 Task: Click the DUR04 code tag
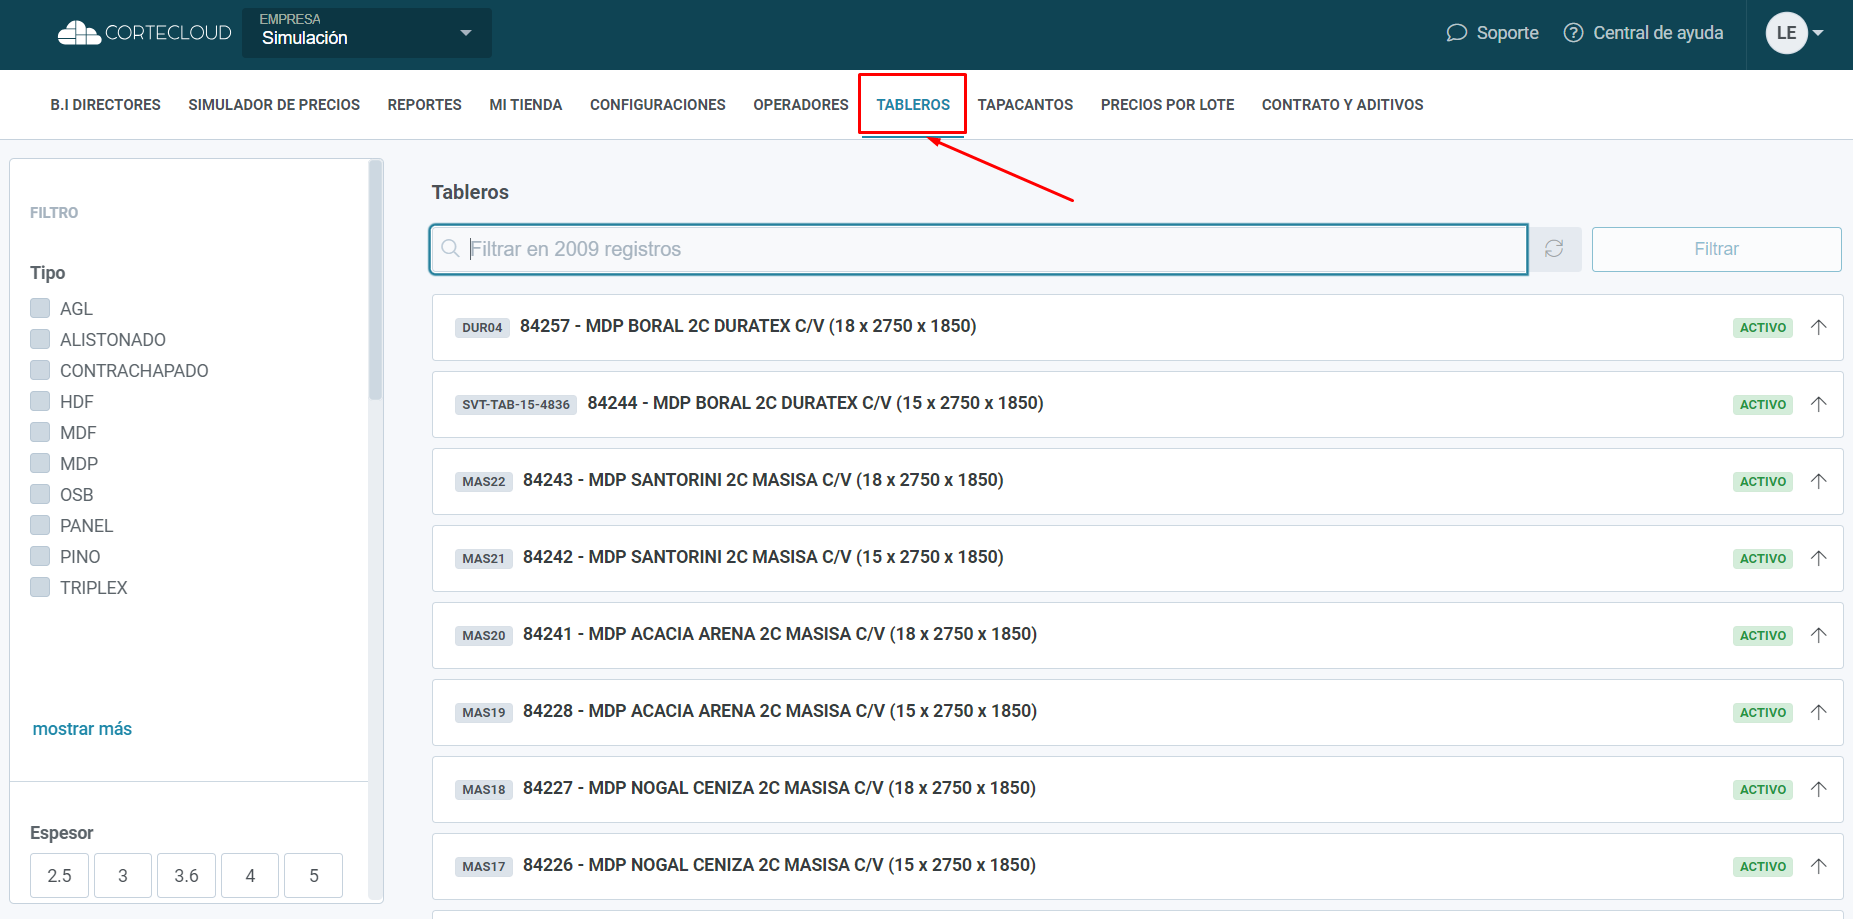(482, 328)
